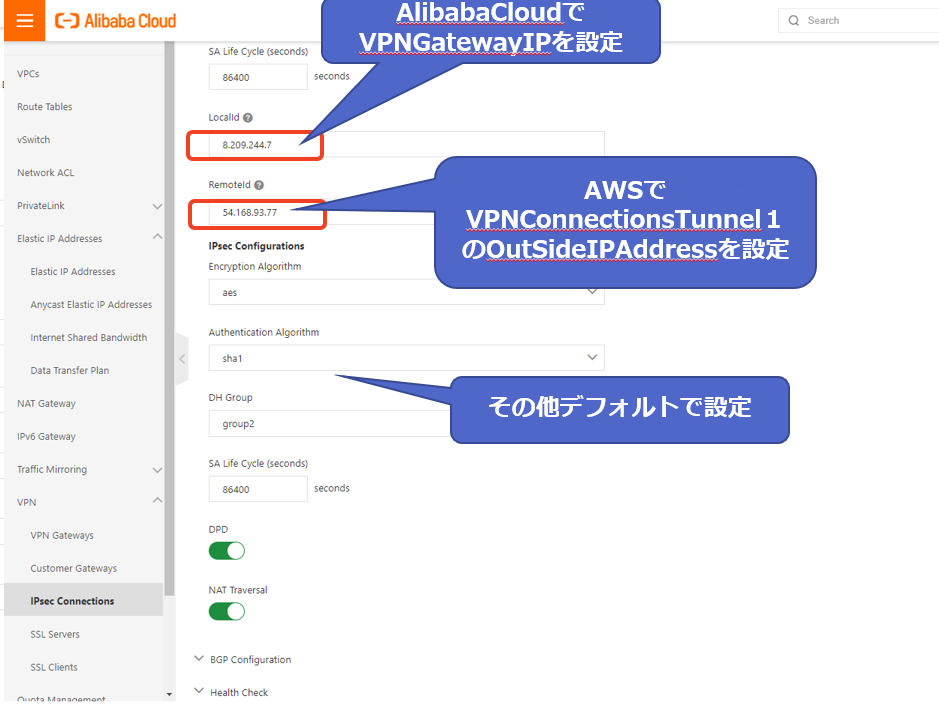Click the upper SA Life Cycle field above LocalId
Viewport: 939px width, 709px height.
(x=258, y=77)
